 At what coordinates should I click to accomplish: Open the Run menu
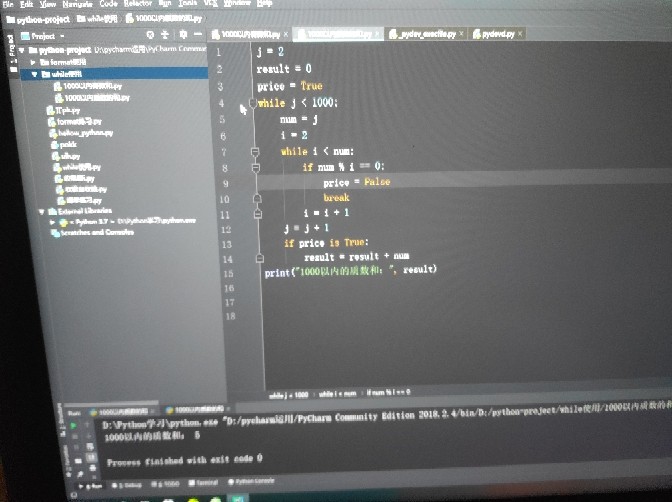165,3
